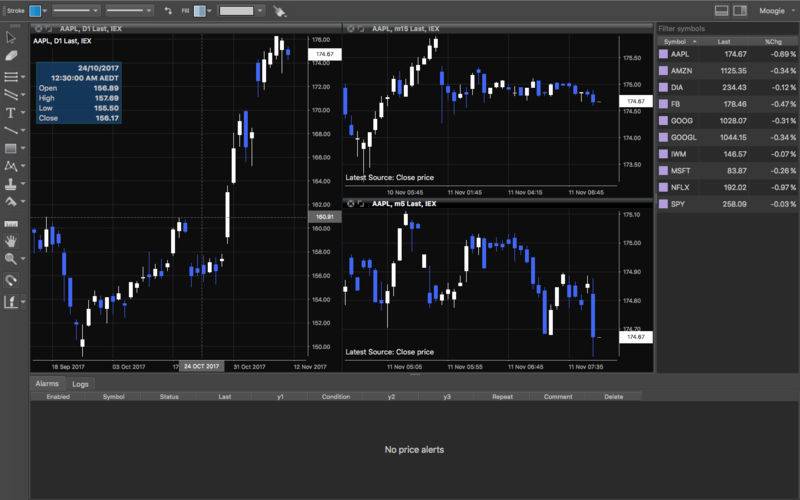Select the GOOGL symbol row
800x500 pixels.
tap(728, 137)
